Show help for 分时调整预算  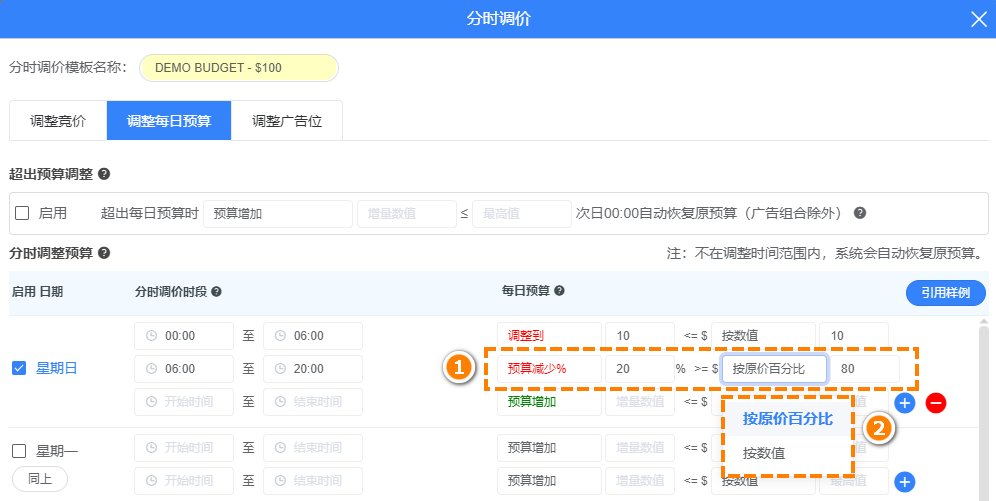[x=104, y=253]
